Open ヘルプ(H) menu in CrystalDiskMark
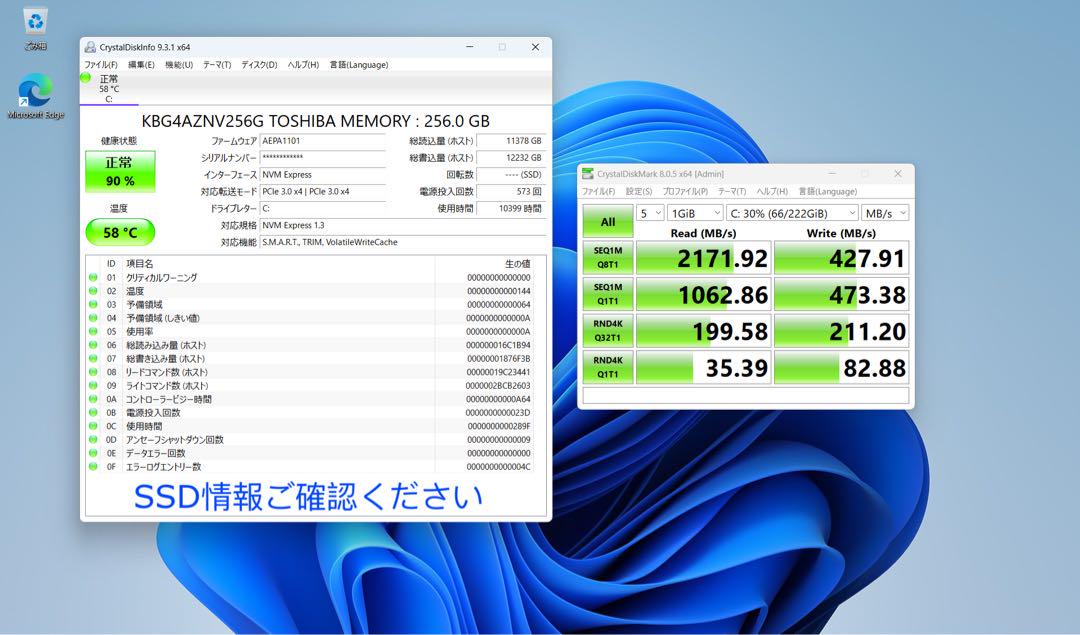This screenshot has height=635, width=1080. pos(772,191)
